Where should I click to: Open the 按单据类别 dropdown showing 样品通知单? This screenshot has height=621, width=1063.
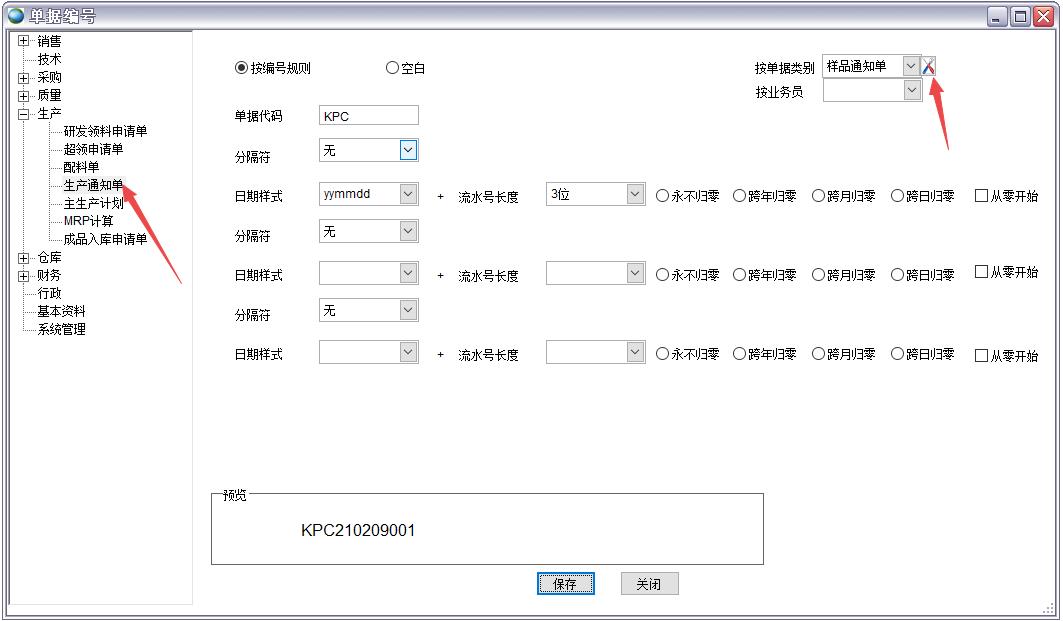910,65
